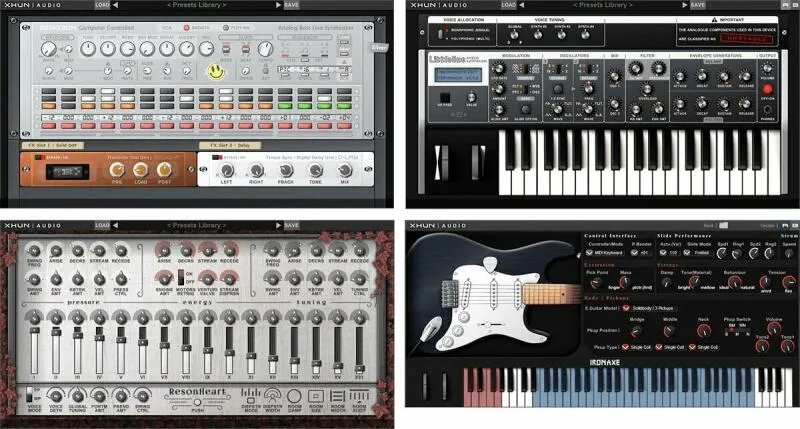The height and width of the screenshot is (429, 800).
Task: Open the Presets Library in the ResonHeart window
Action: [196, 225]
